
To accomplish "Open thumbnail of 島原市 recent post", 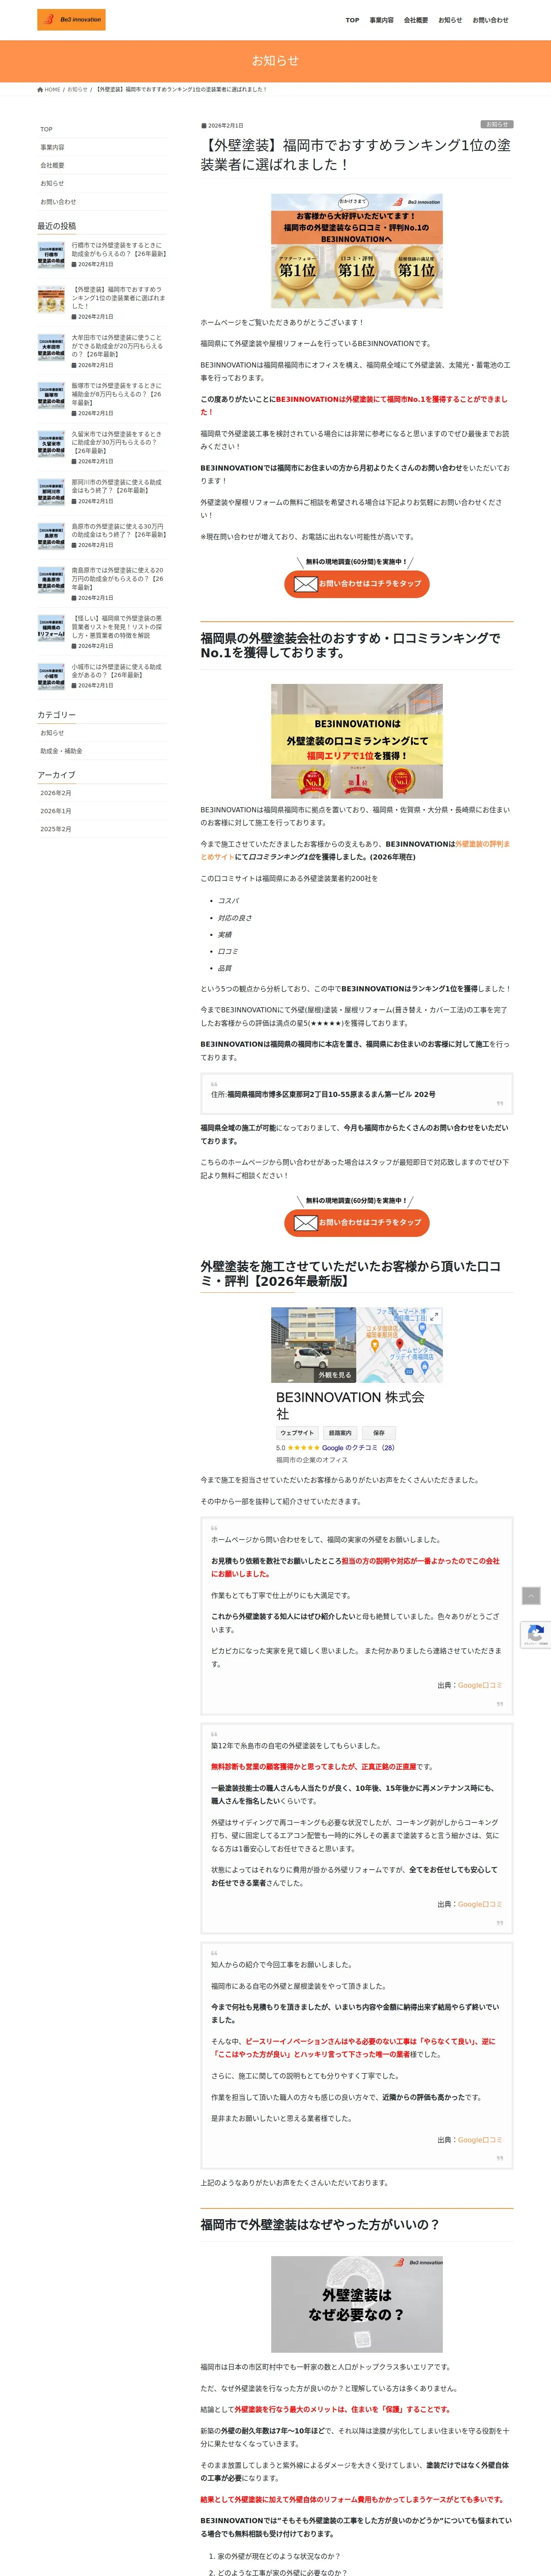I will [x=51, y=536].
